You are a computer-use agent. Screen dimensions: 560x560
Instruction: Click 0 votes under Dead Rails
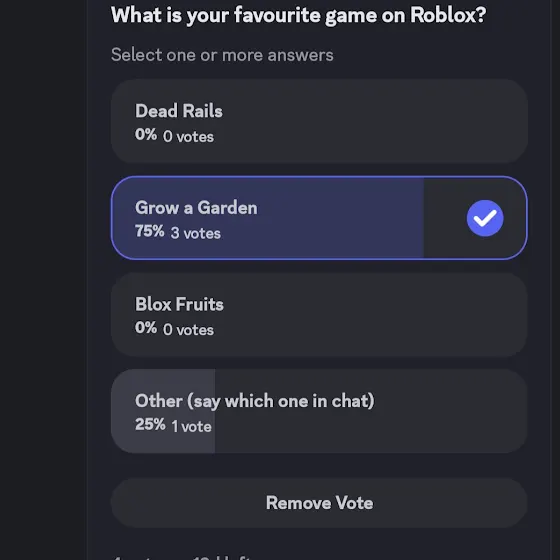pyautogui.click(x=188, y=136)
